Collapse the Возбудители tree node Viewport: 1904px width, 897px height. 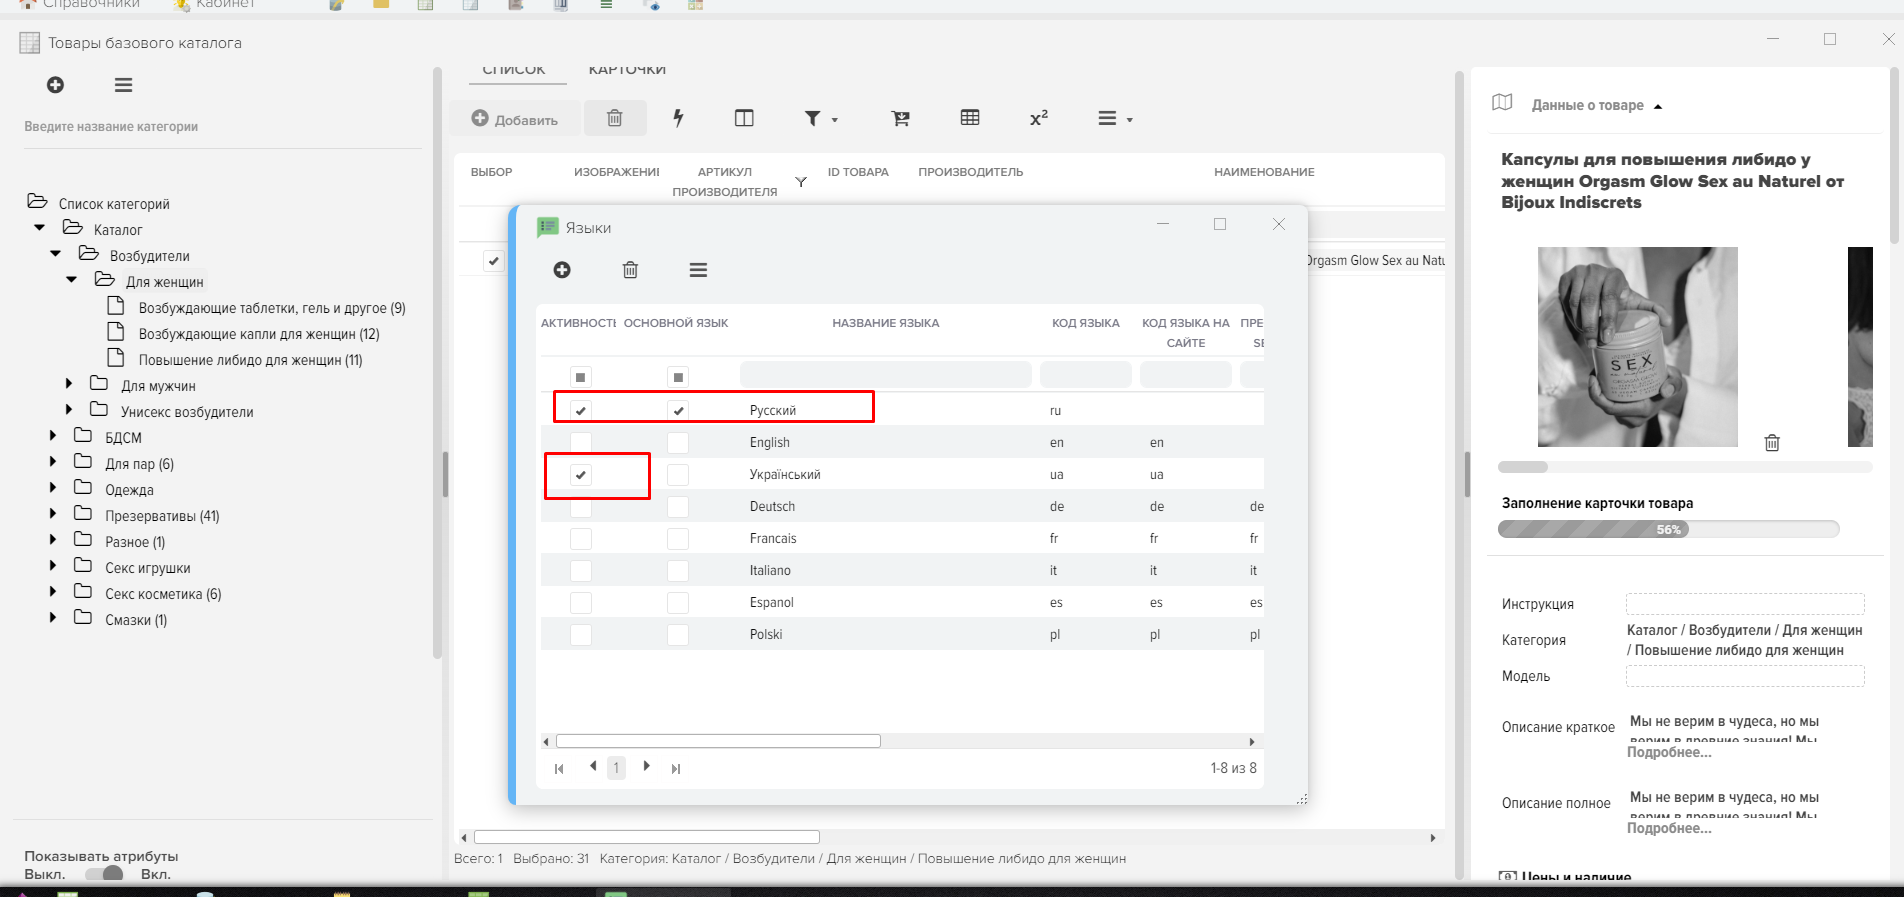55,254
